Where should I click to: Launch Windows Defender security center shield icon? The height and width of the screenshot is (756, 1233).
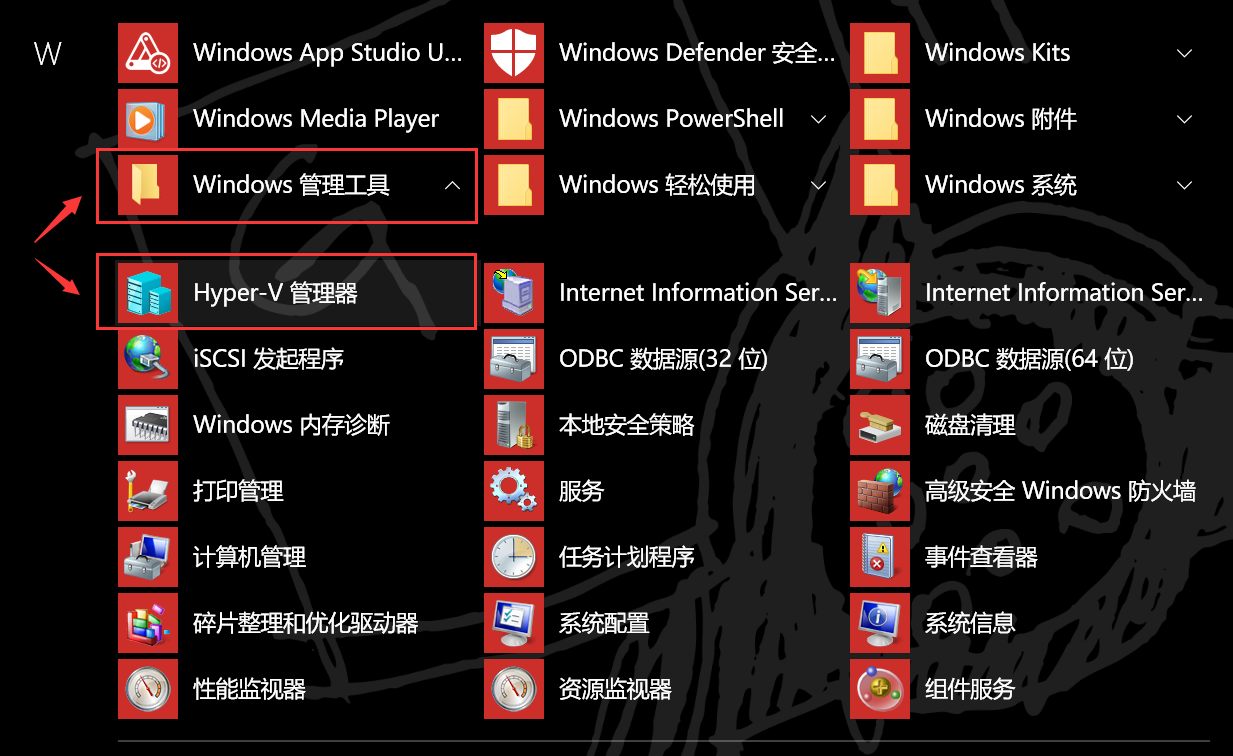point(514,52)
